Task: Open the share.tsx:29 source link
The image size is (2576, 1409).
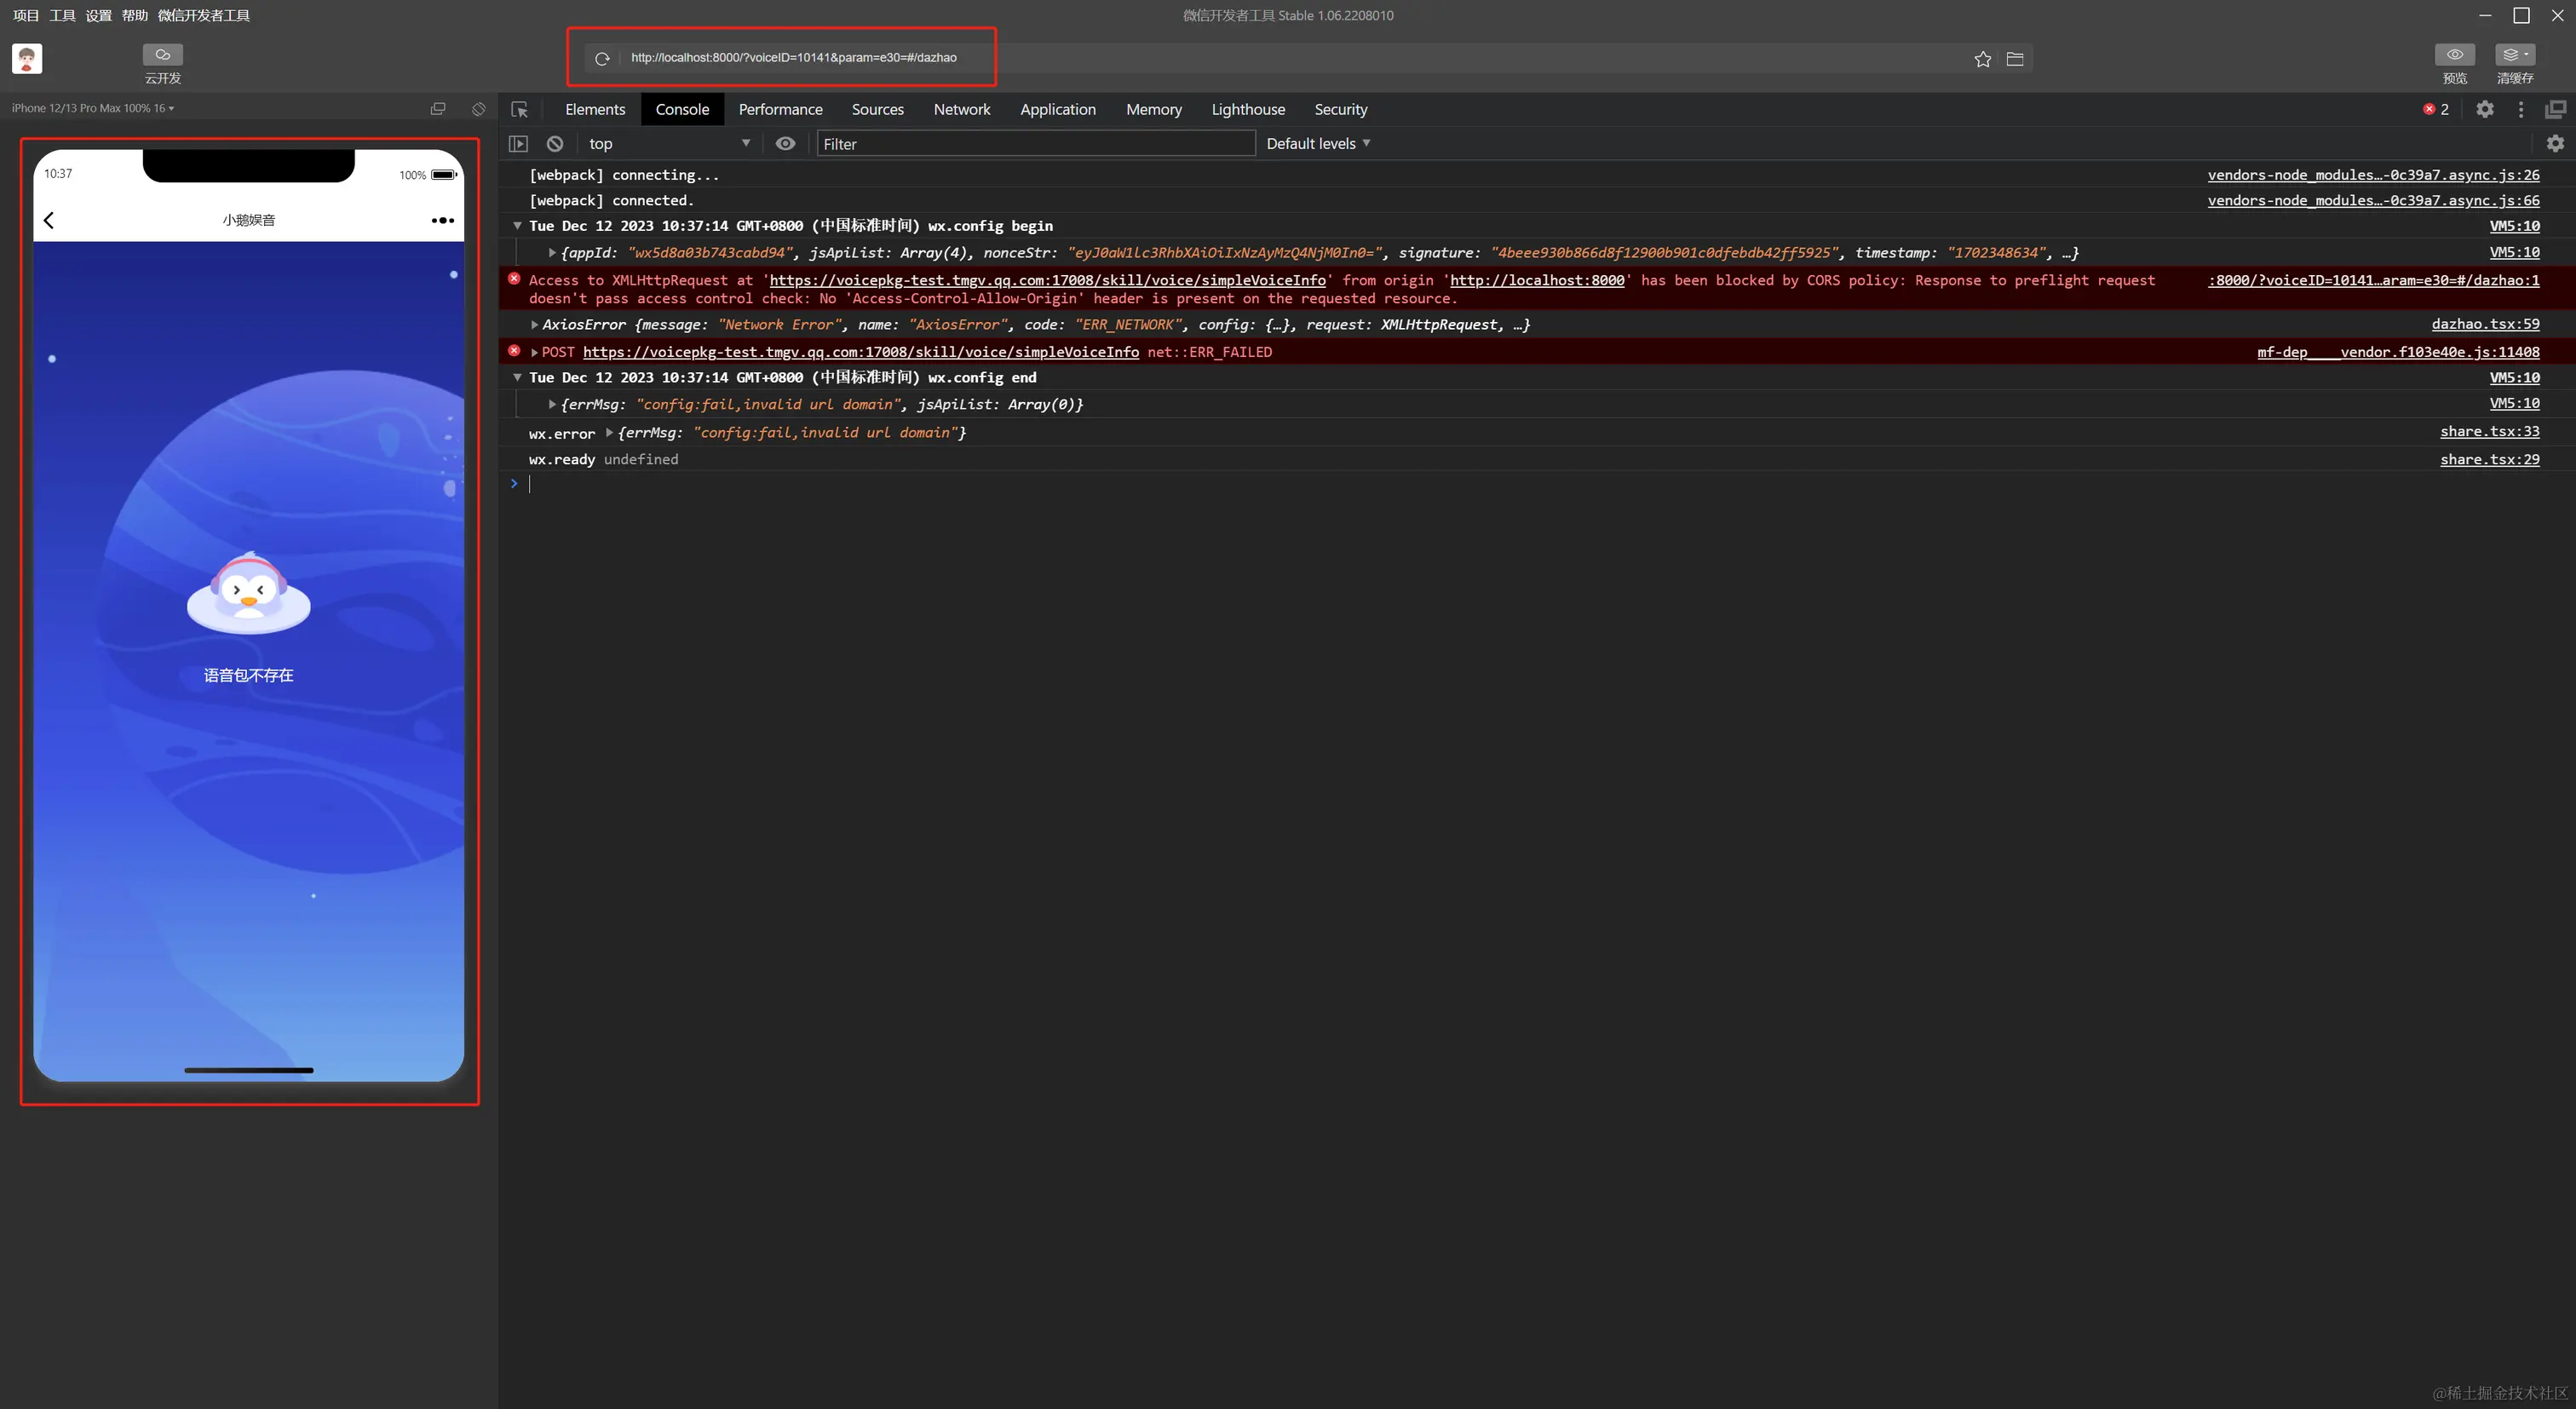Action: (x=2489, y=460)
